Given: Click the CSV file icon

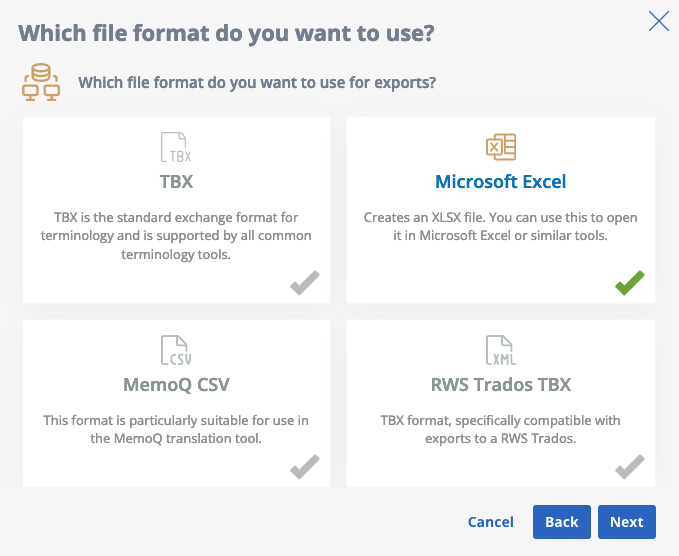Looking at the screenshot, I should click(176, 350).
